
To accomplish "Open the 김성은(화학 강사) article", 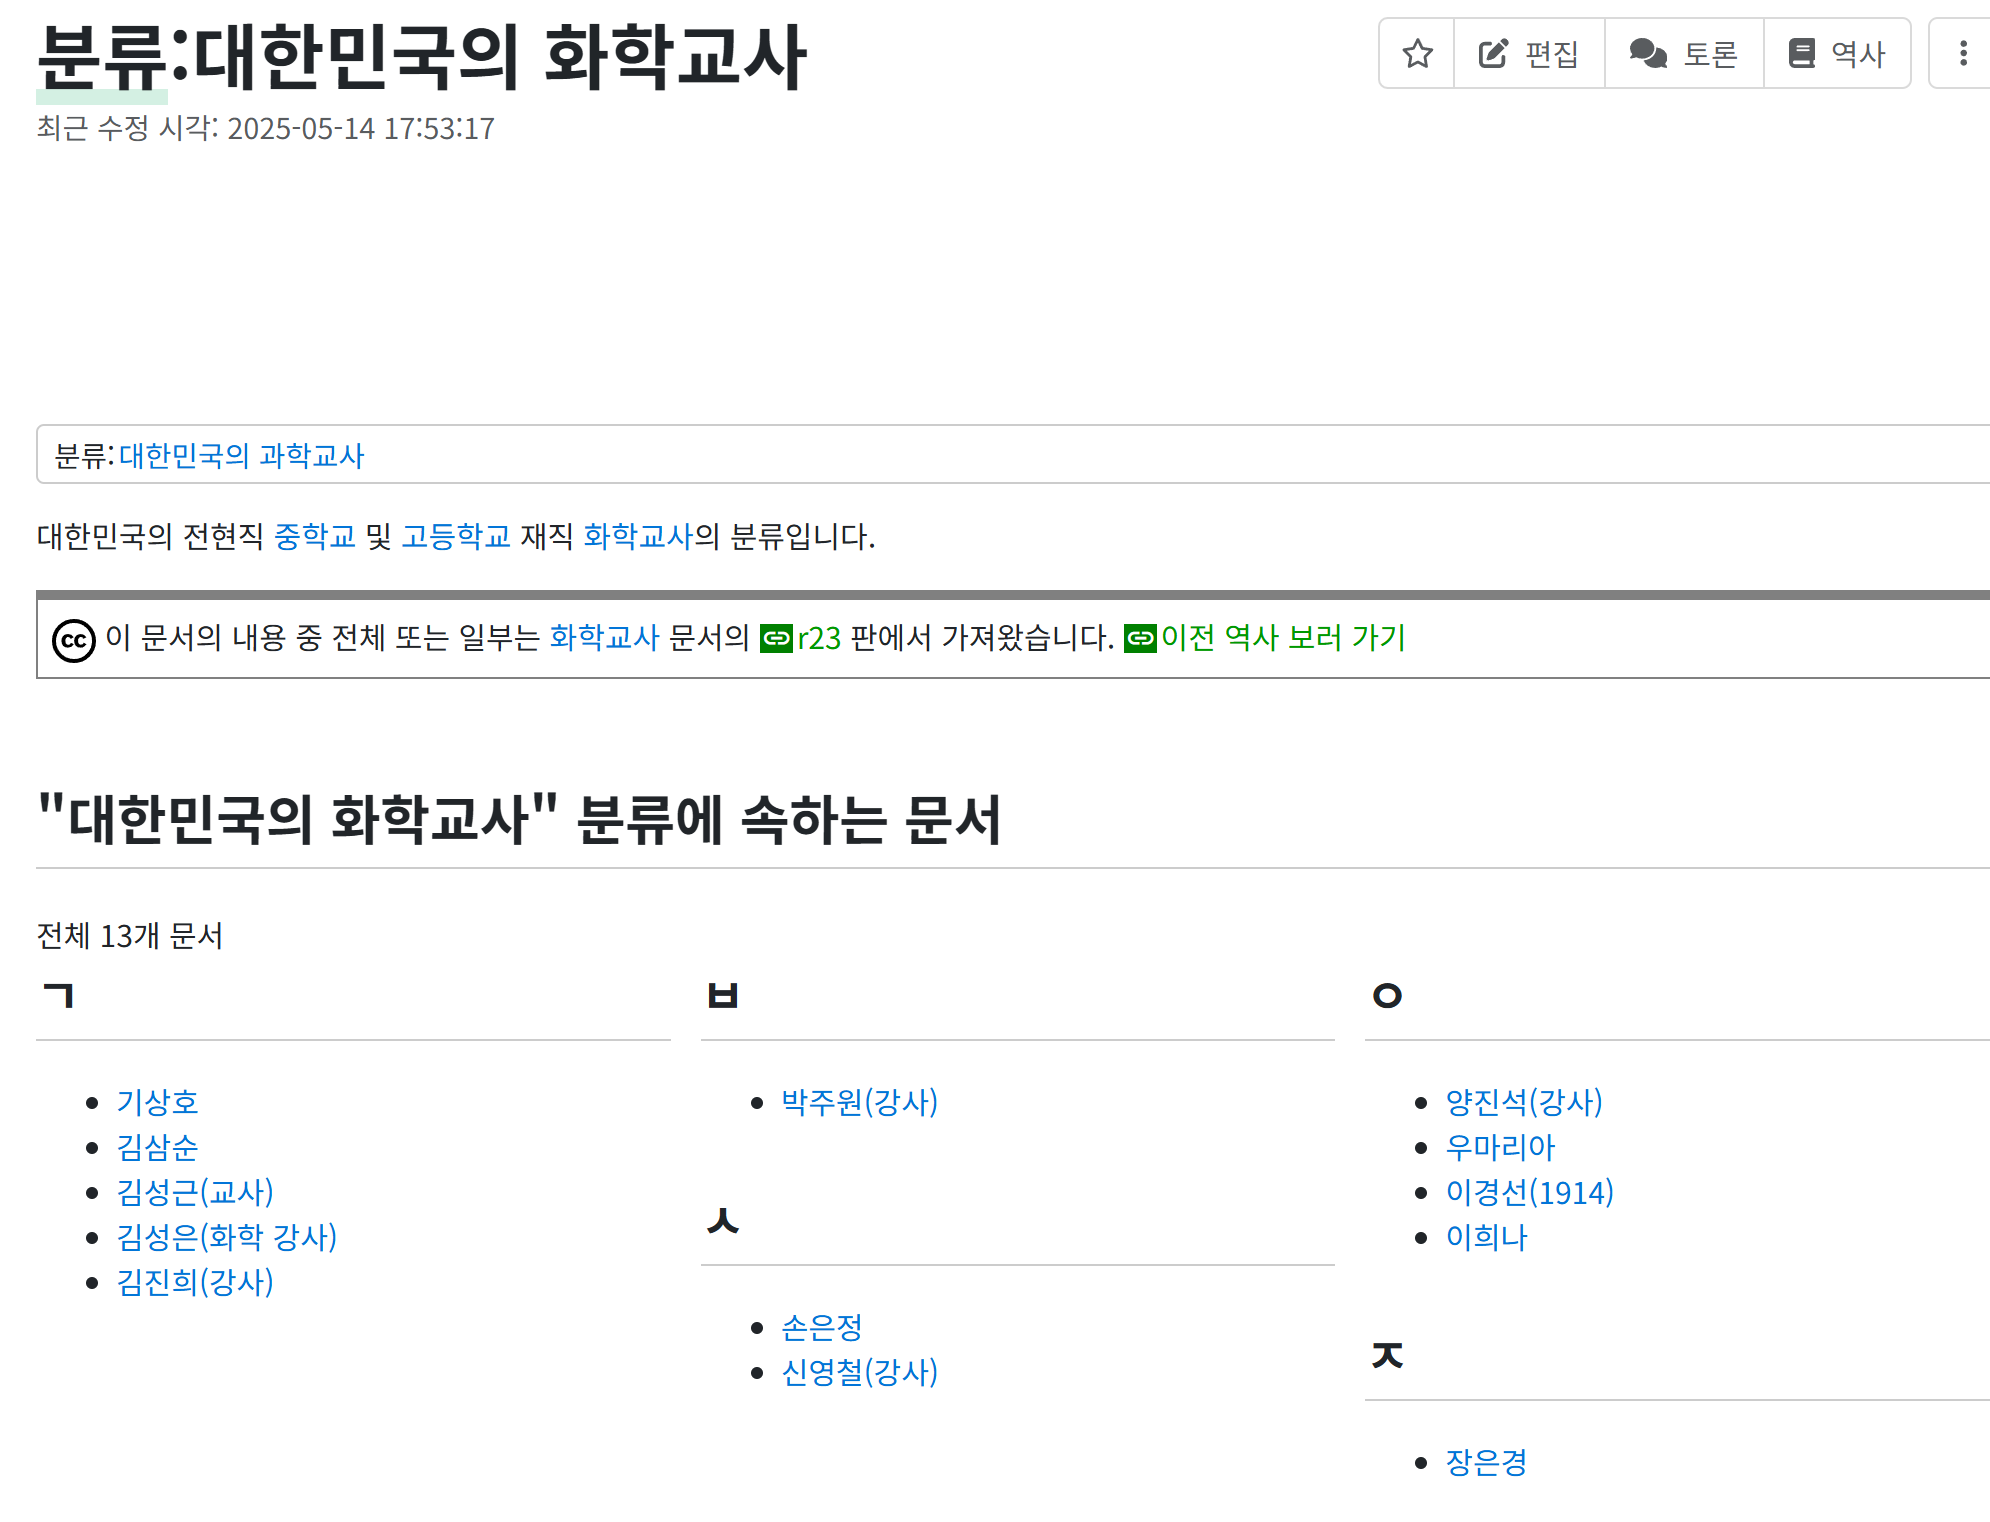I will (226, 1237).
